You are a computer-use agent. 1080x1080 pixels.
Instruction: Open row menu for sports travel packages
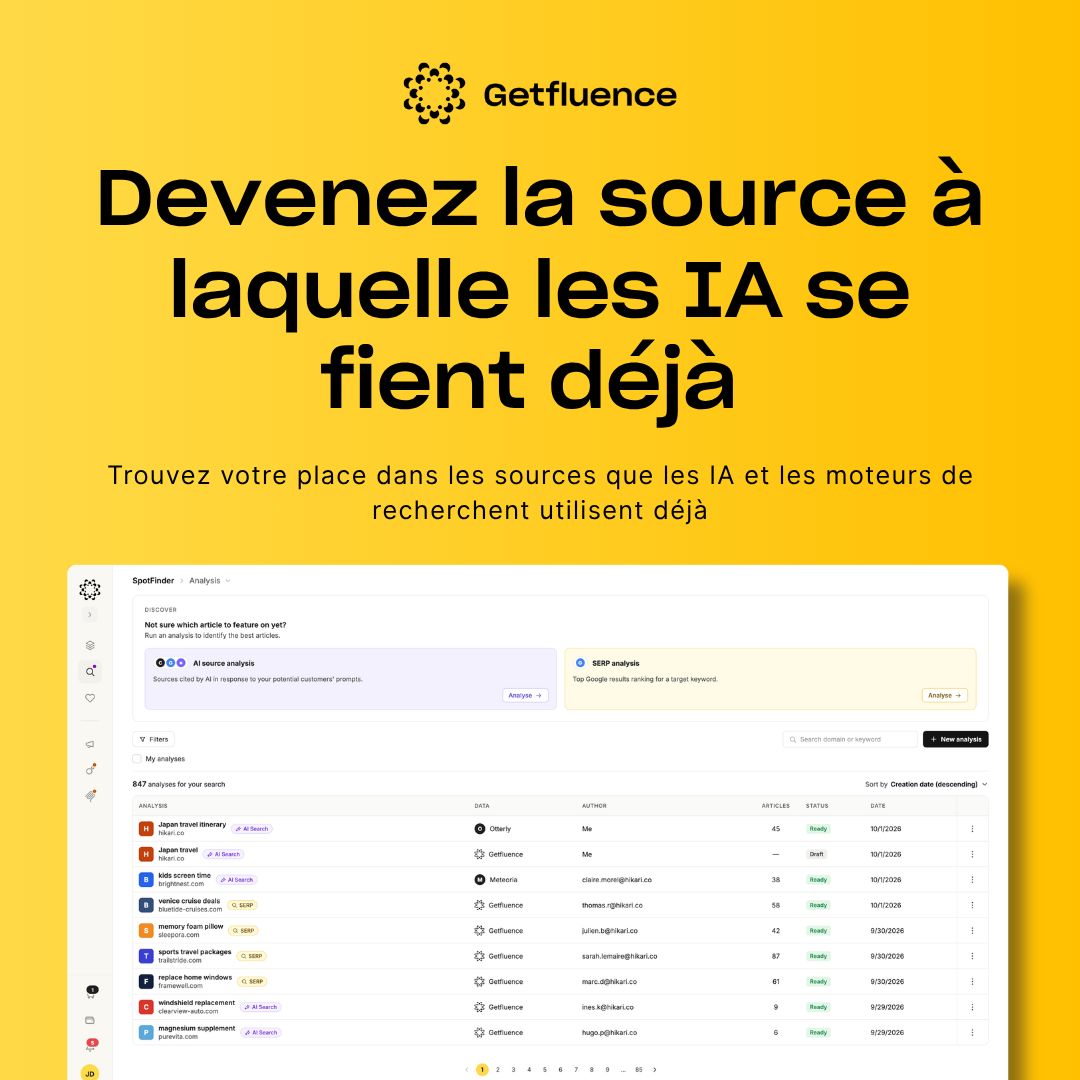[x=973, y=956]
